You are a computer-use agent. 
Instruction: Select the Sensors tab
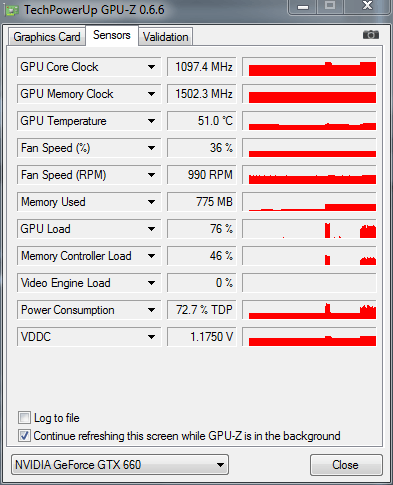(x=112, y=35)
